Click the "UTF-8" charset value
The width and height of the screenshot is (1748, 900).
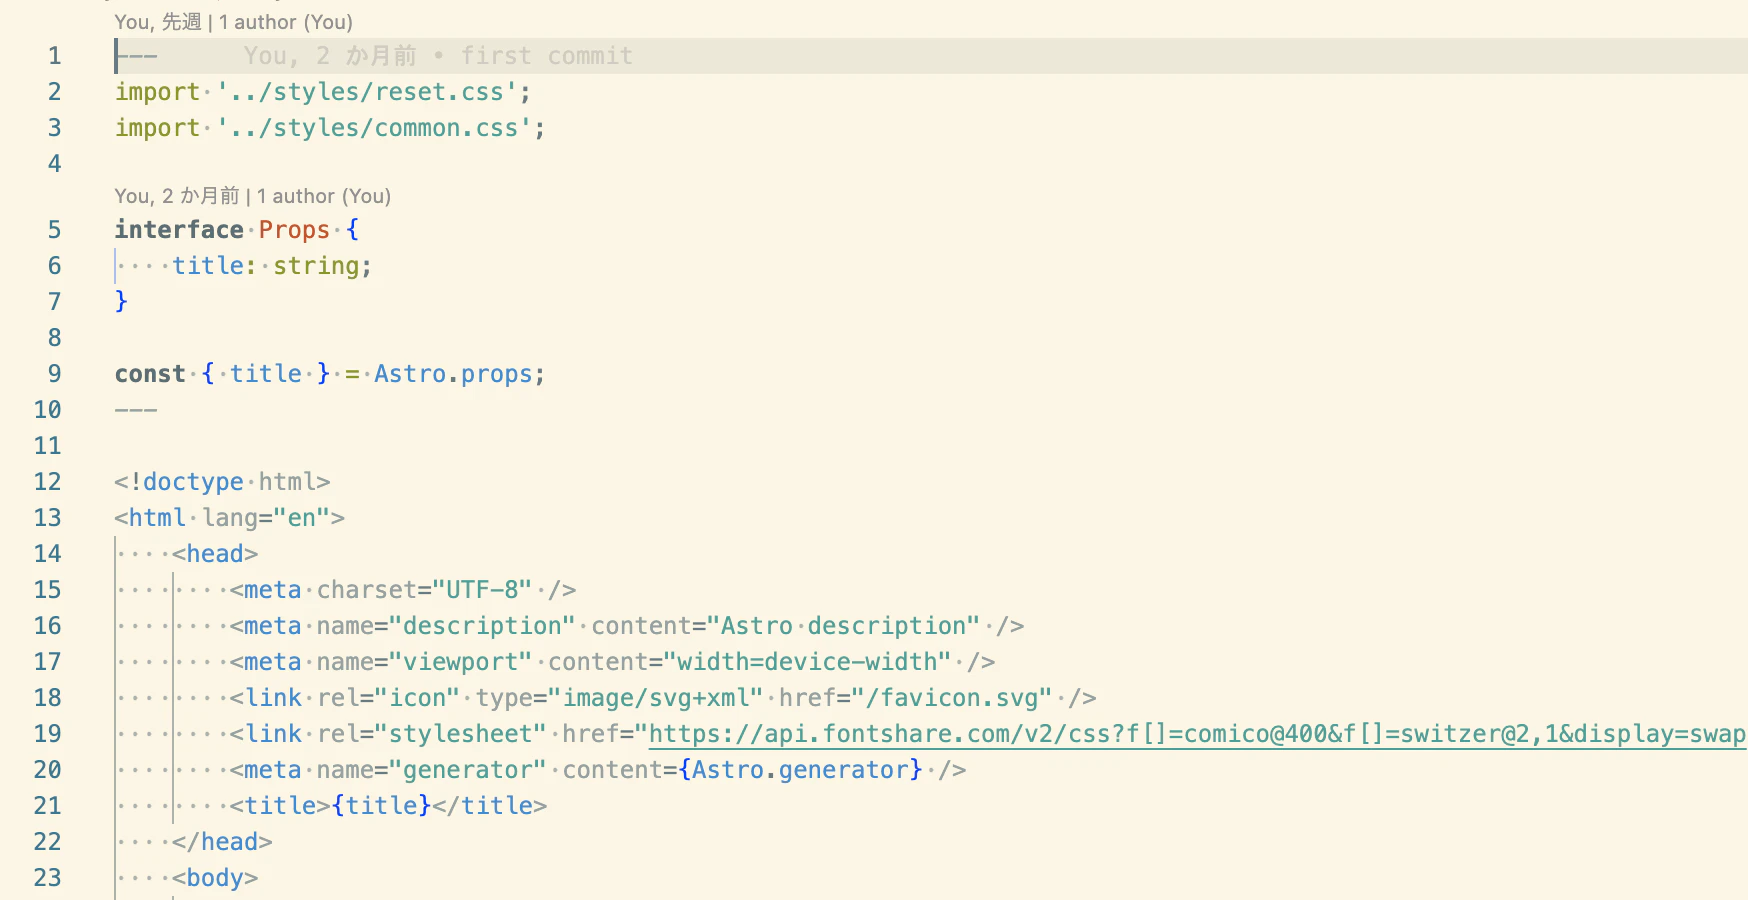click(482, 590)
